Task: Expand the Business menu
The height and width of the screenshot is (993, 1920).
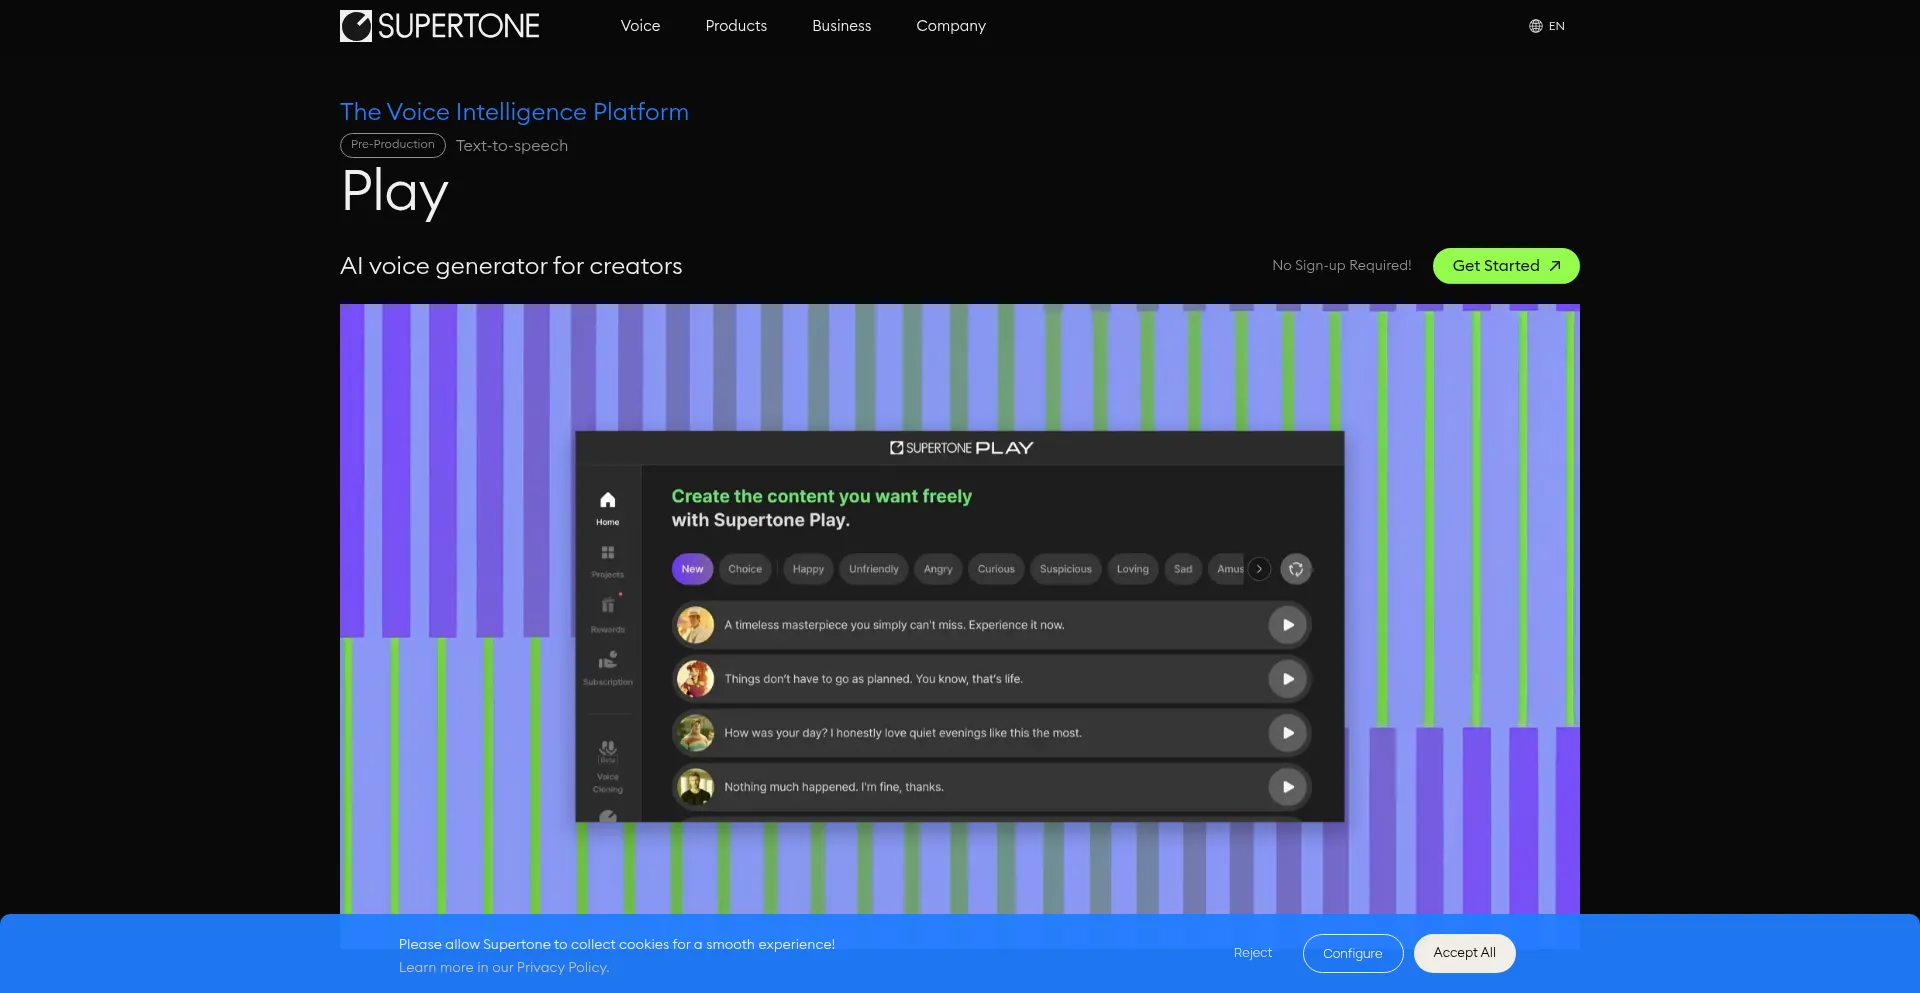Action: [841, 26]
